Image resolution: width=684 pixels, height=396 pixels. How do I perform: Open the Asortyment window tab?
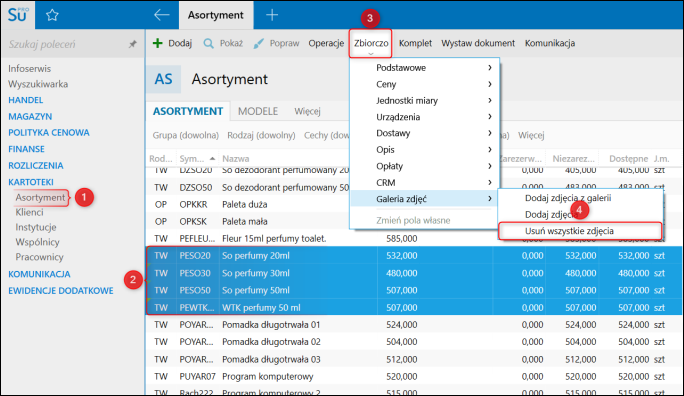pyautogui.click(x=215, y=15)
